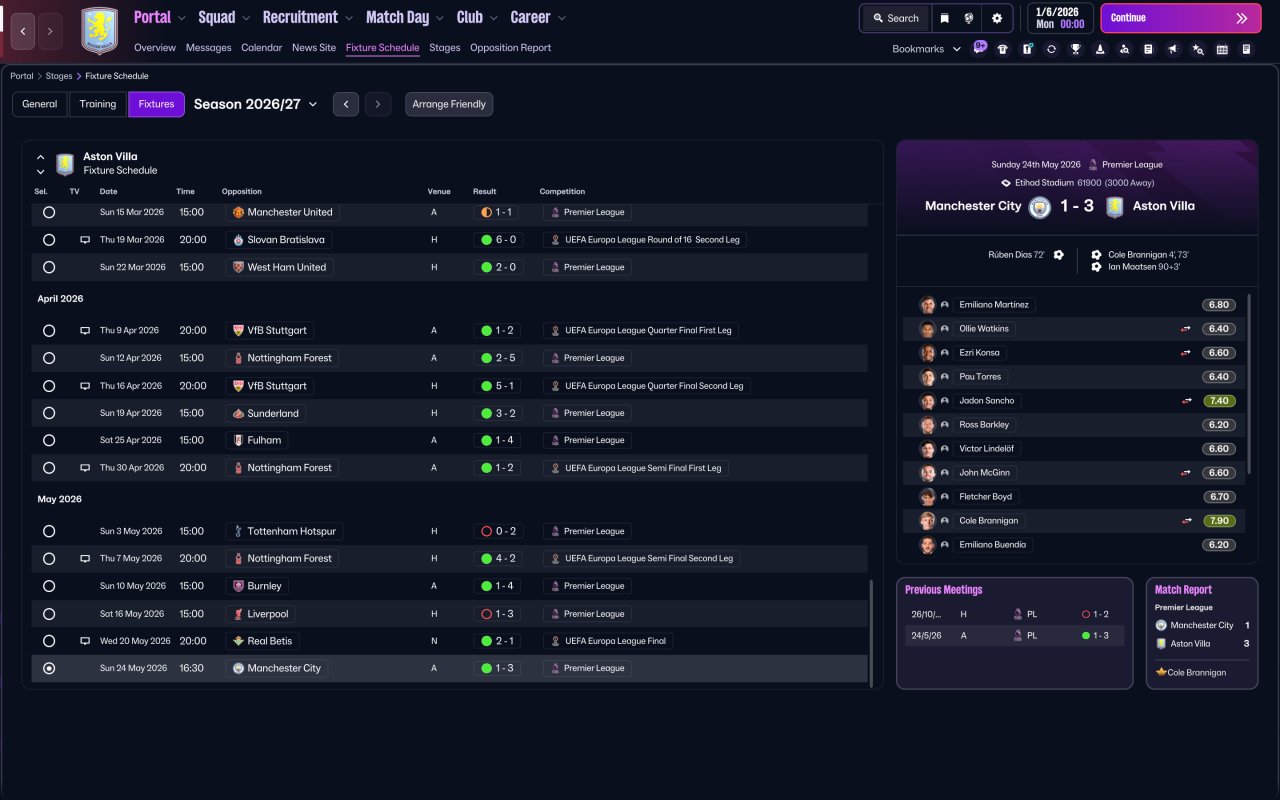Open the Overview tab
The width and height of the screenshot is (1280, 800).
pos(155,48)
